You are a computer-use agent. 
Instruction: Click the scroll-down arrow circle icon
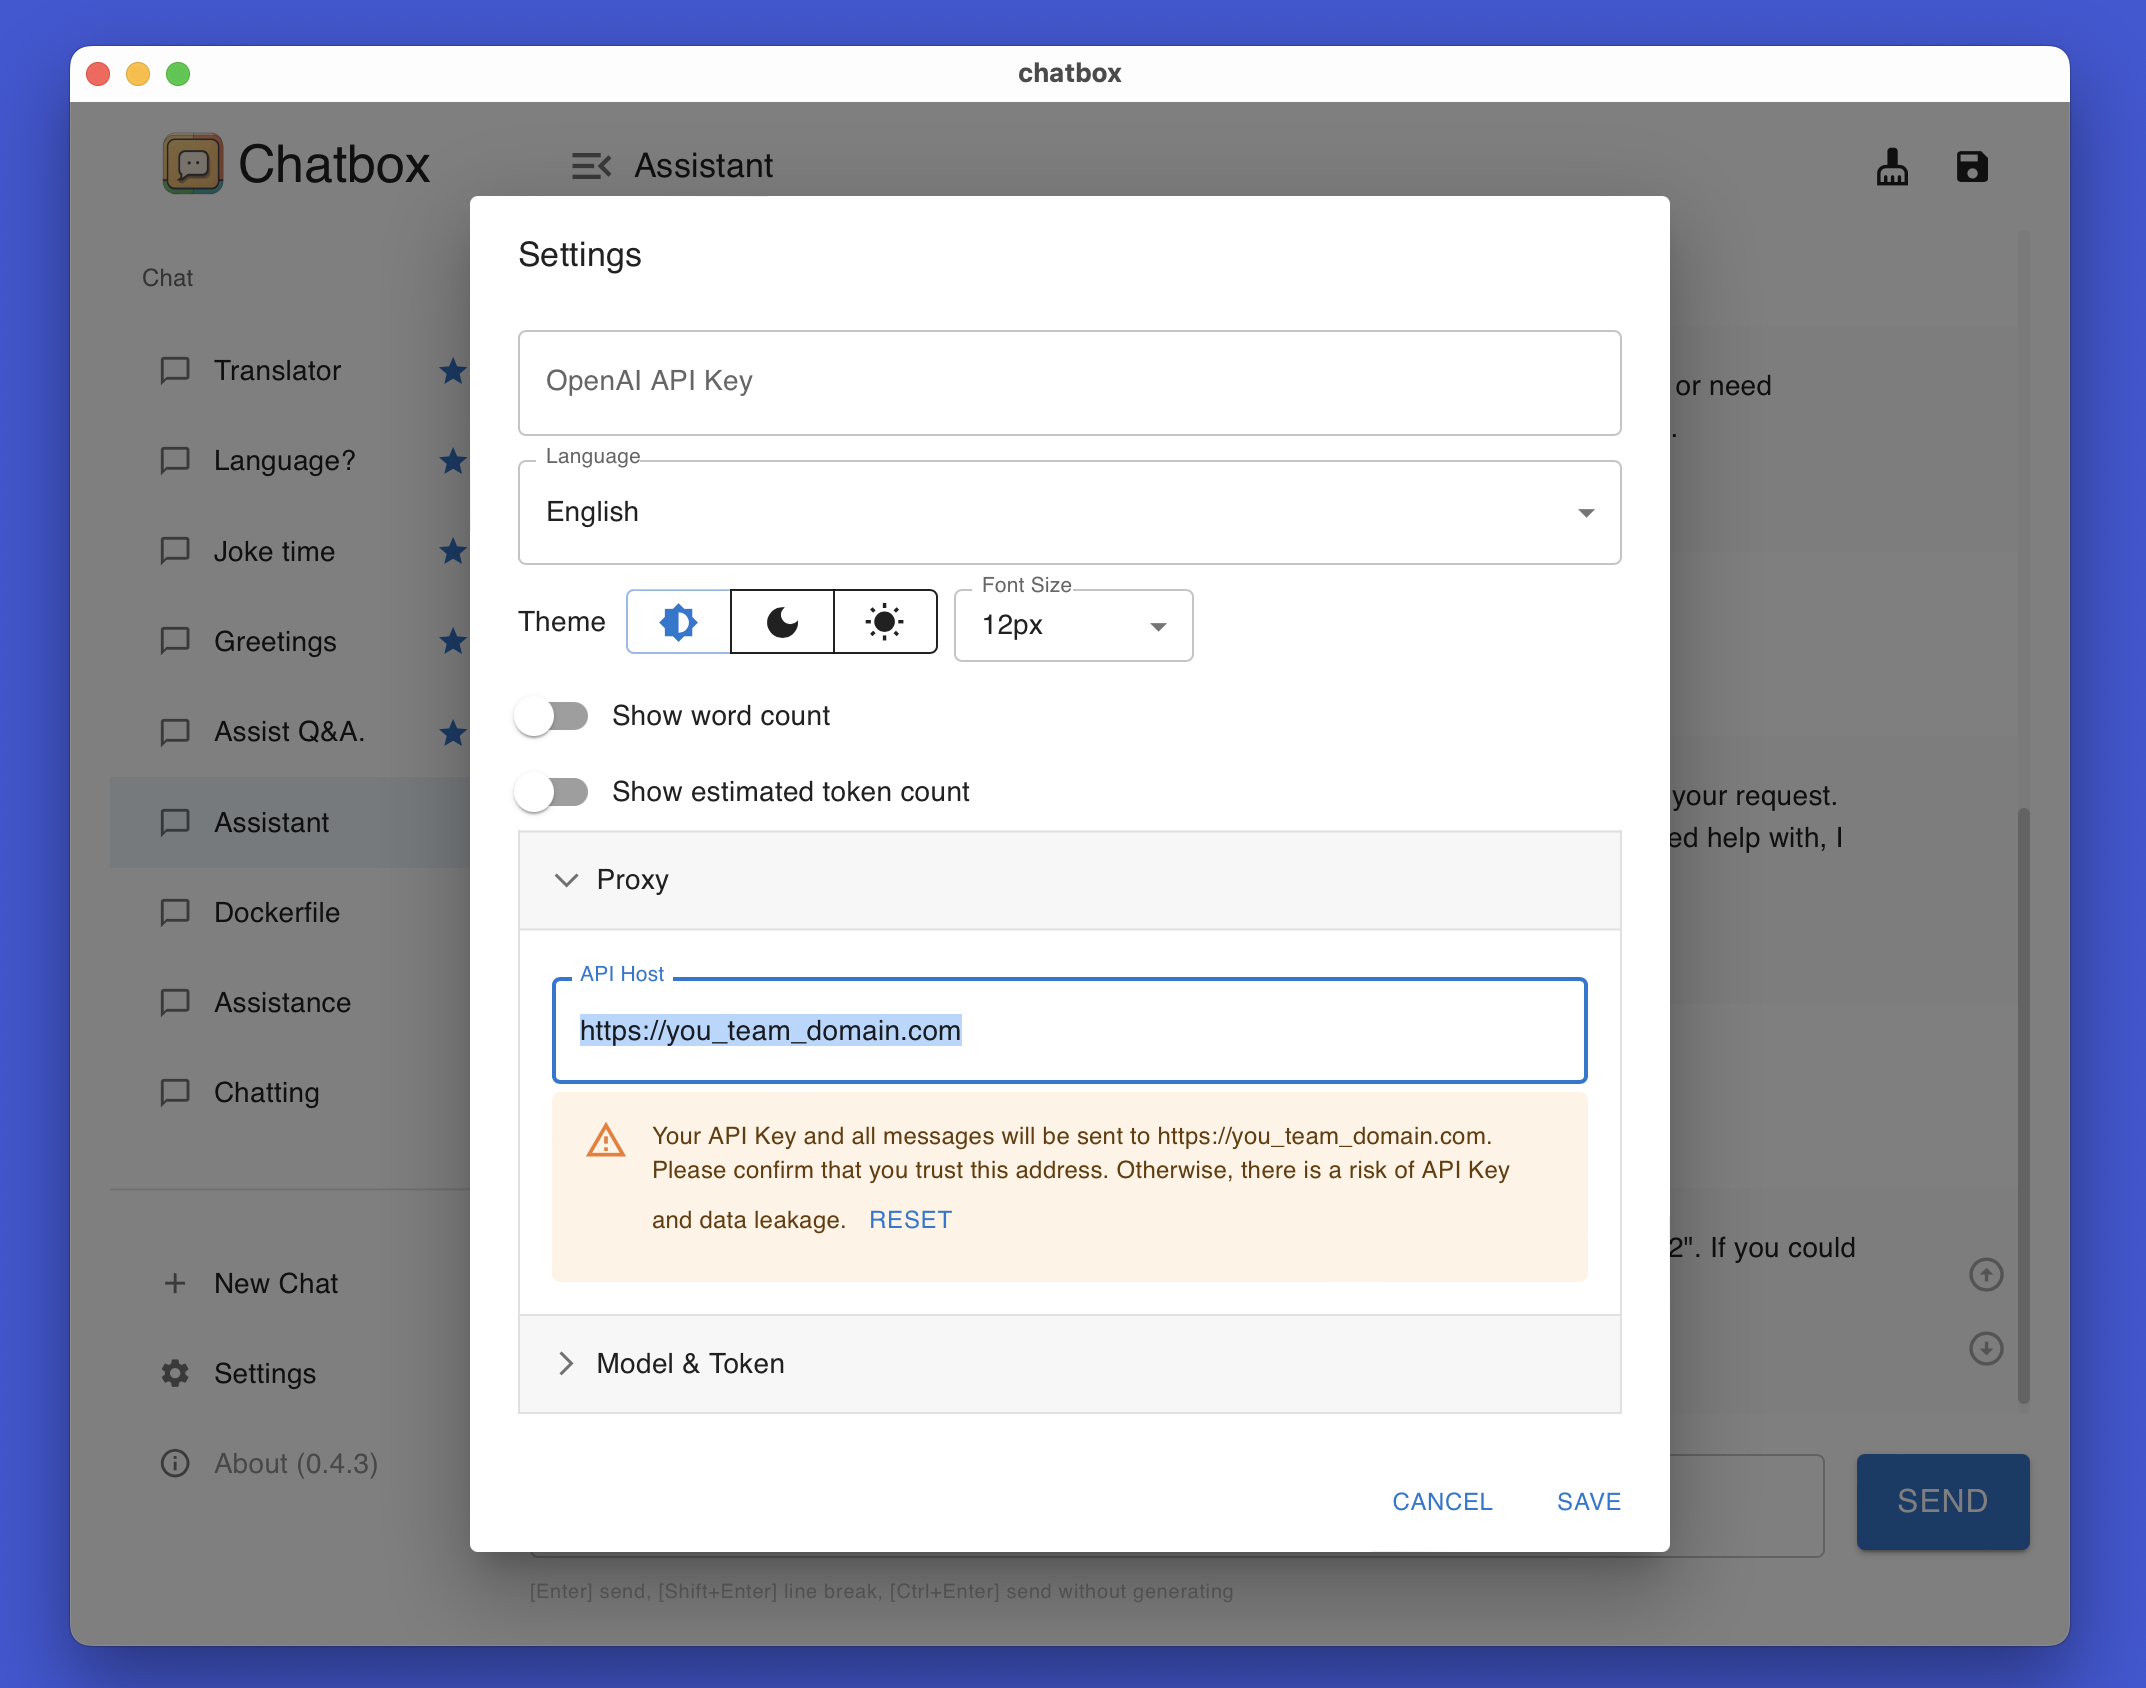pyautogui.click(x=1985, y=1348)
